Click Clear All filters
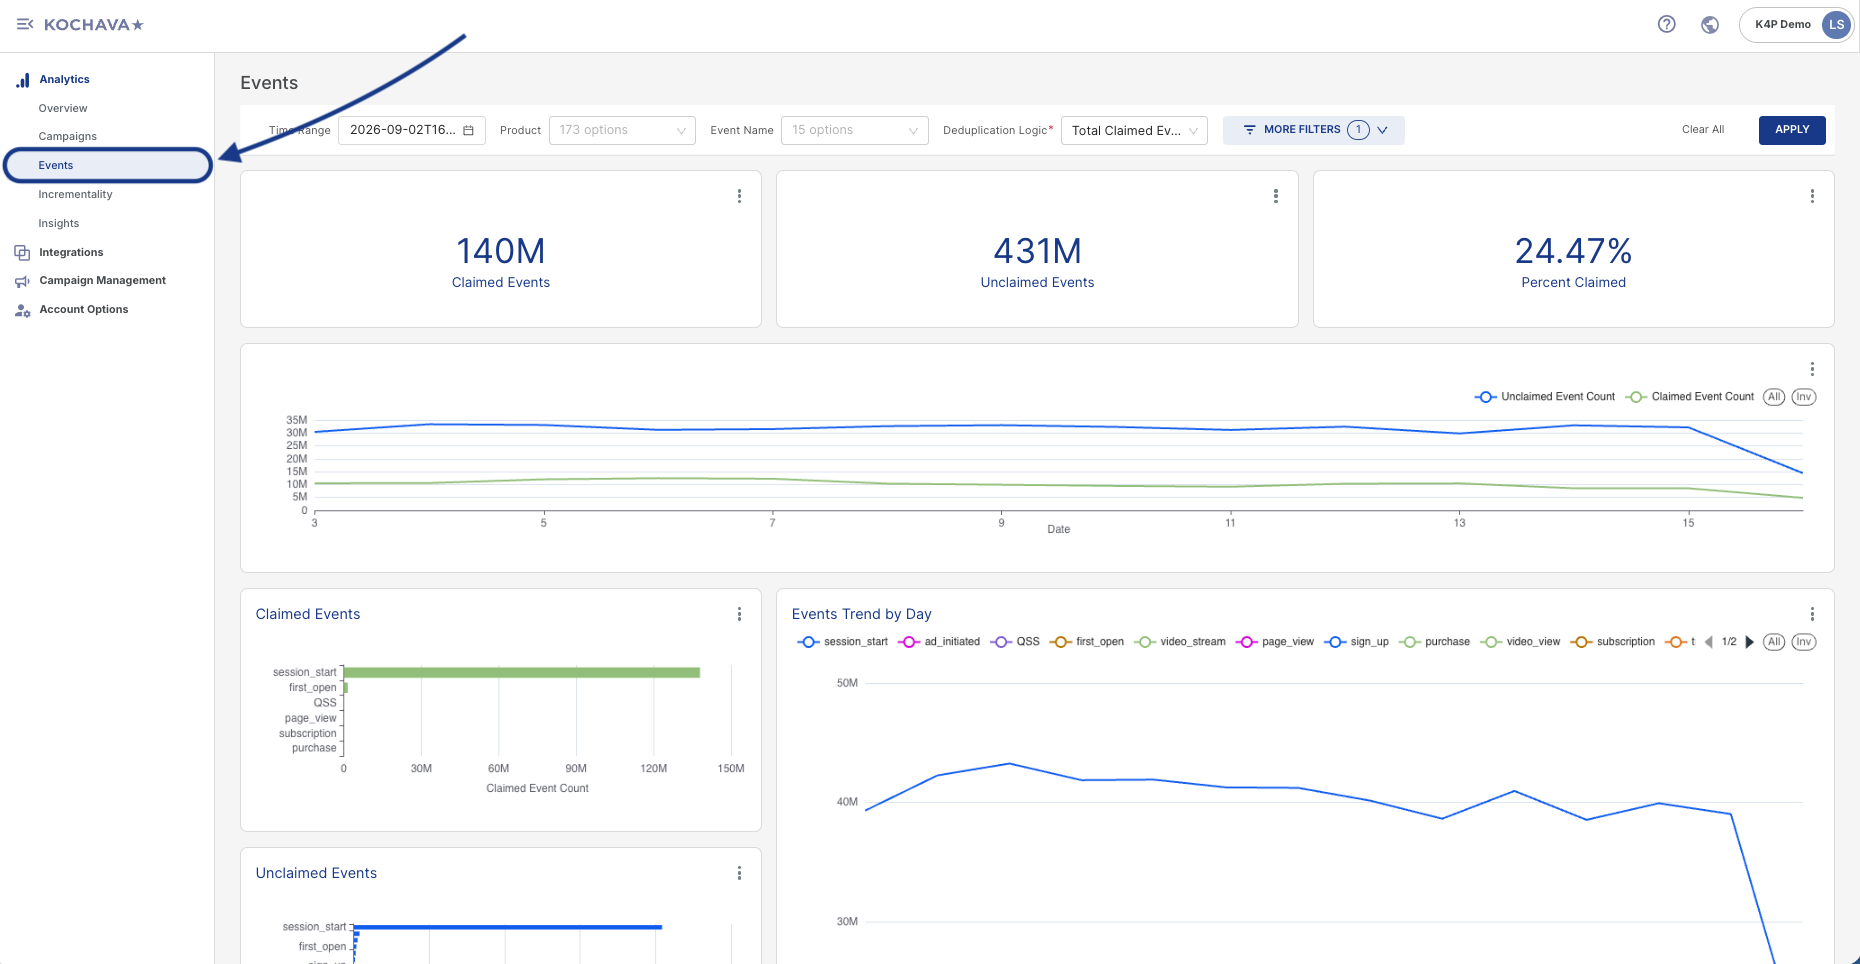 coord(1703,130)
